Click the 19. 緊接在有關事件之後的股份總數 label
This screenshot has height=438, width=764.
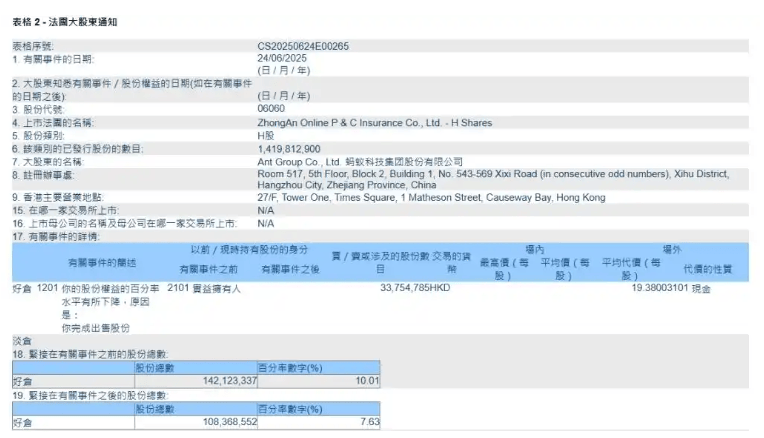[90, 396]
